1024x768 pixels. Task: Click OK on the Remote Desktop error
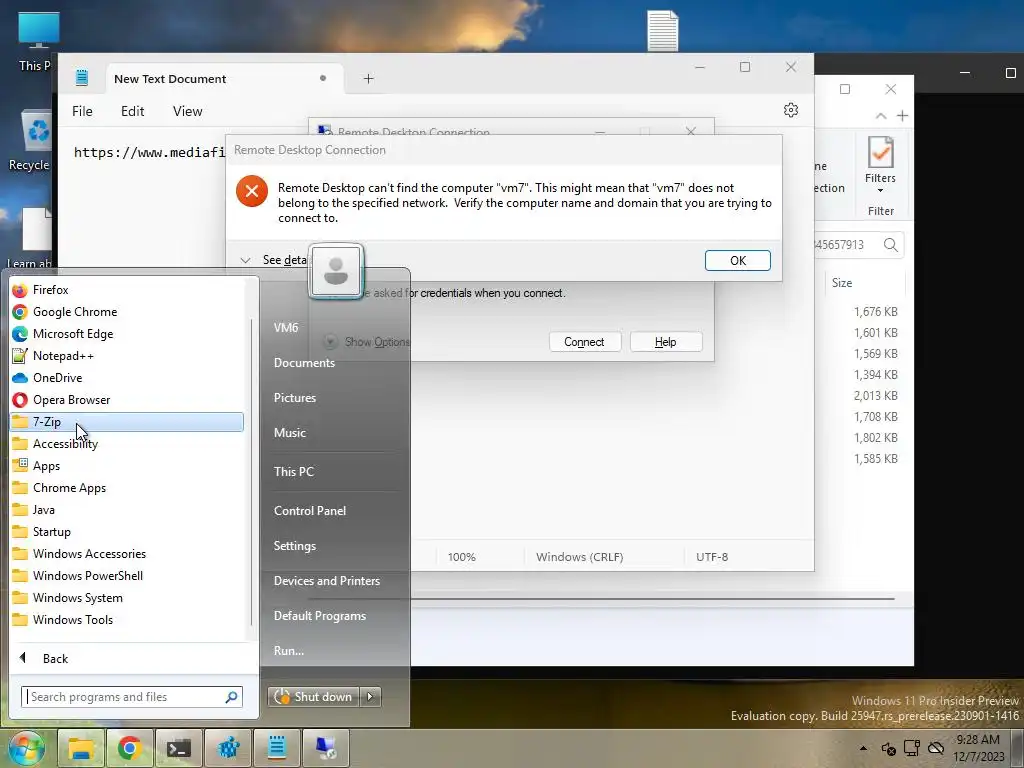coord(737,261)
